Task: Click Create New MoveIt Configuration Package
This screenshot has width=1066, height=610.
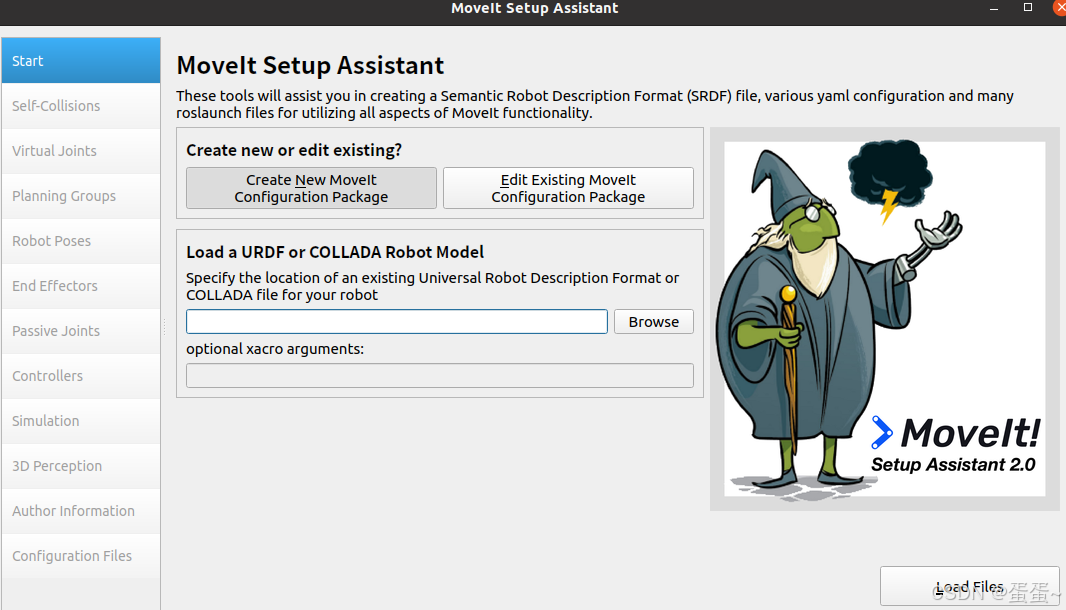Action: tap(311, 188)
